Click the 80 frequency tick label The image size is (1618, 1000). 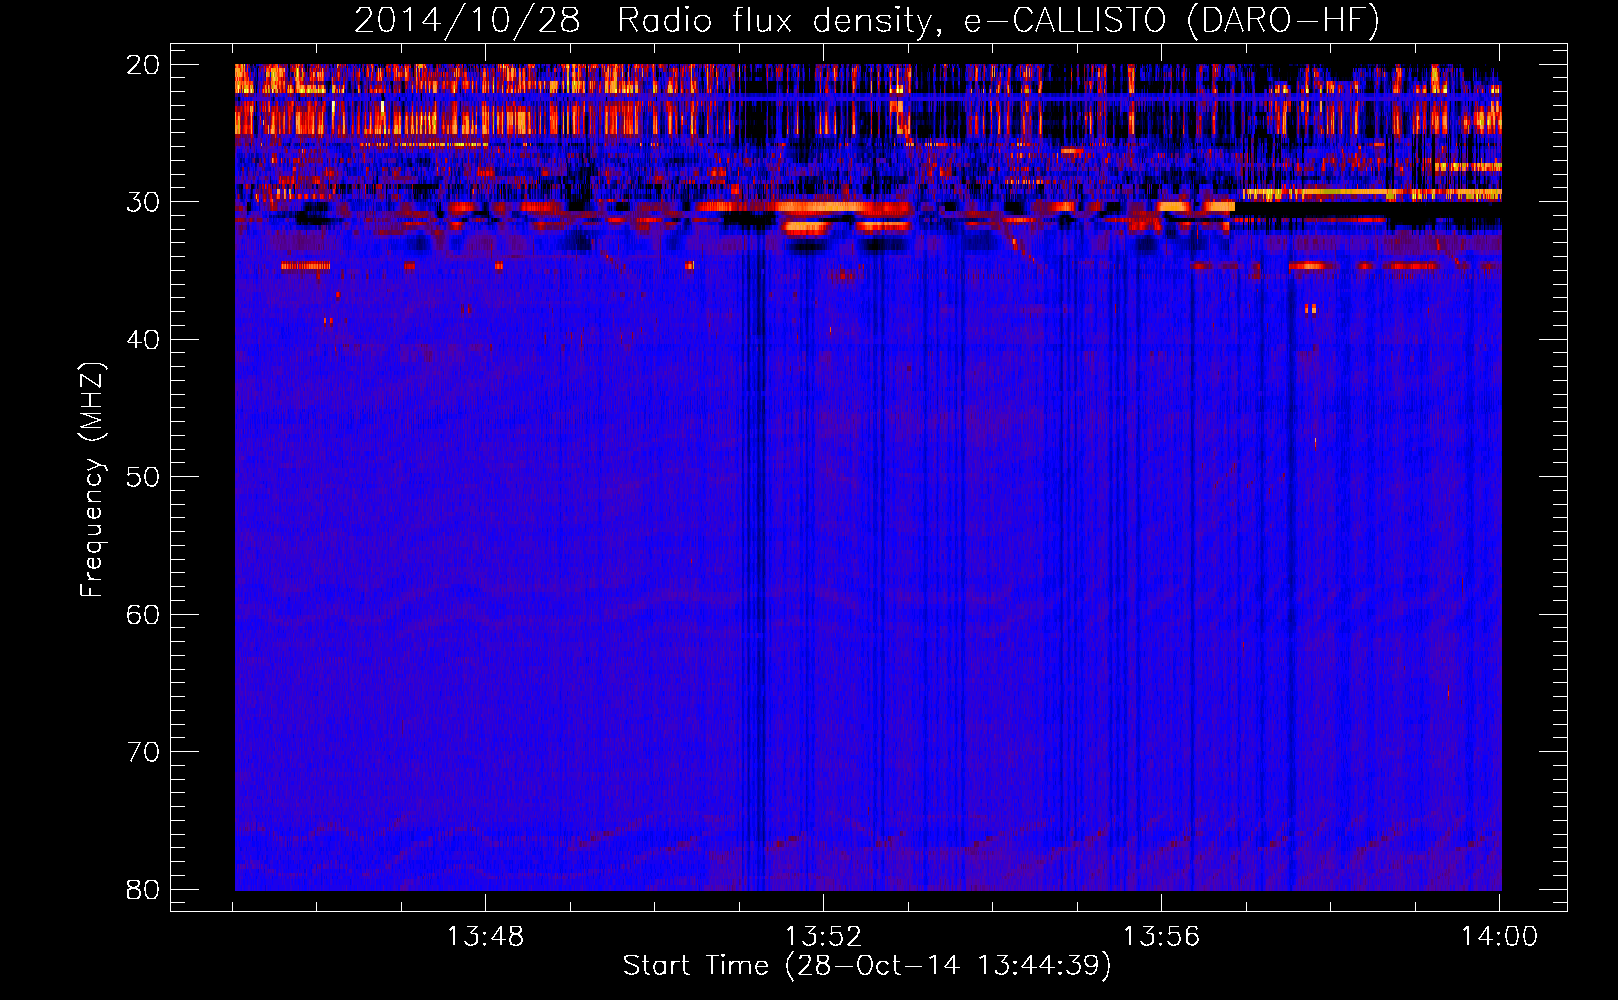tap(143, 889)
